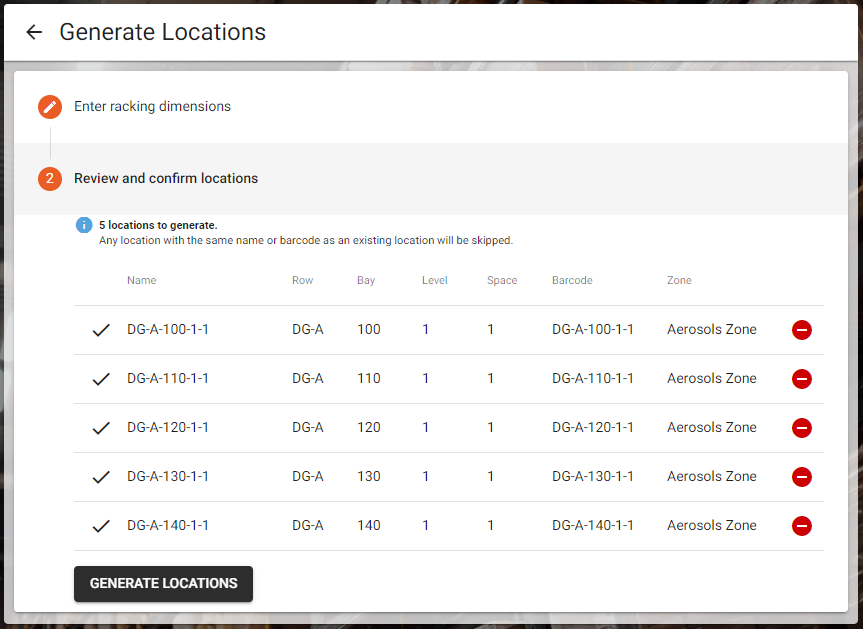
Task: Click barcode cell DG-A-120-1-1
Action: [x=593, y=427]
